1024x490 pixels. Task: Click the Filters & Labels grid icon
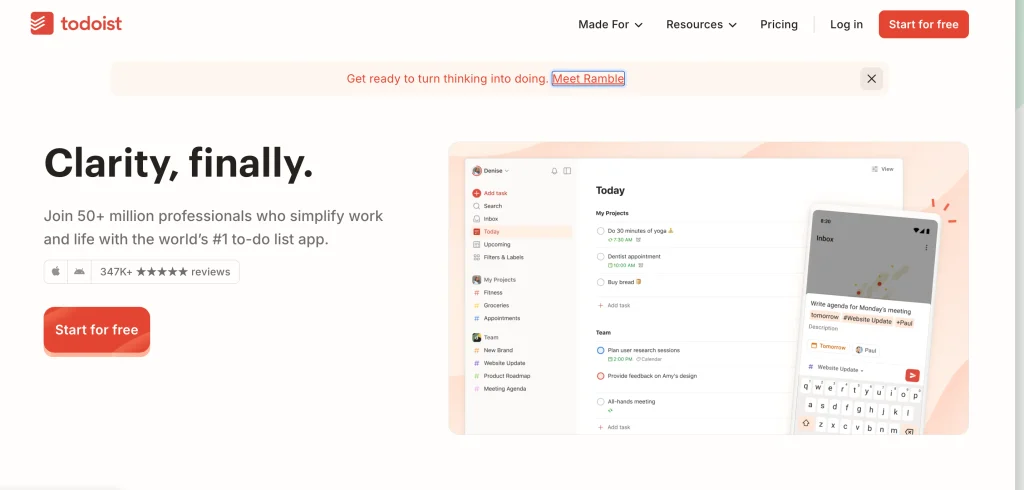pyautogui.click(x=477, y=257)
